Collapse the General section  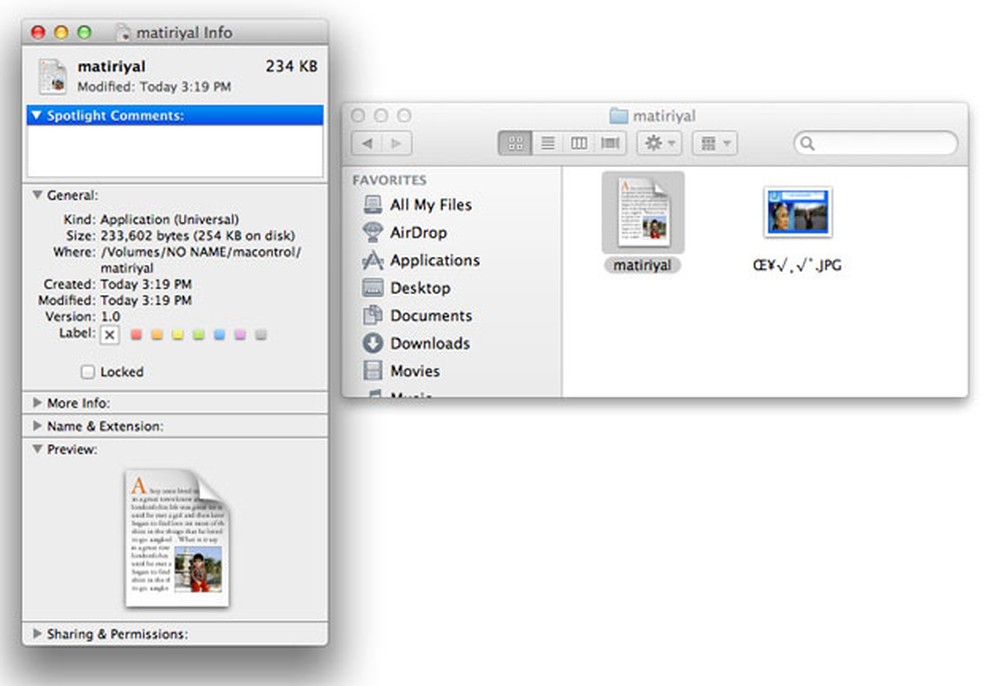38,195
